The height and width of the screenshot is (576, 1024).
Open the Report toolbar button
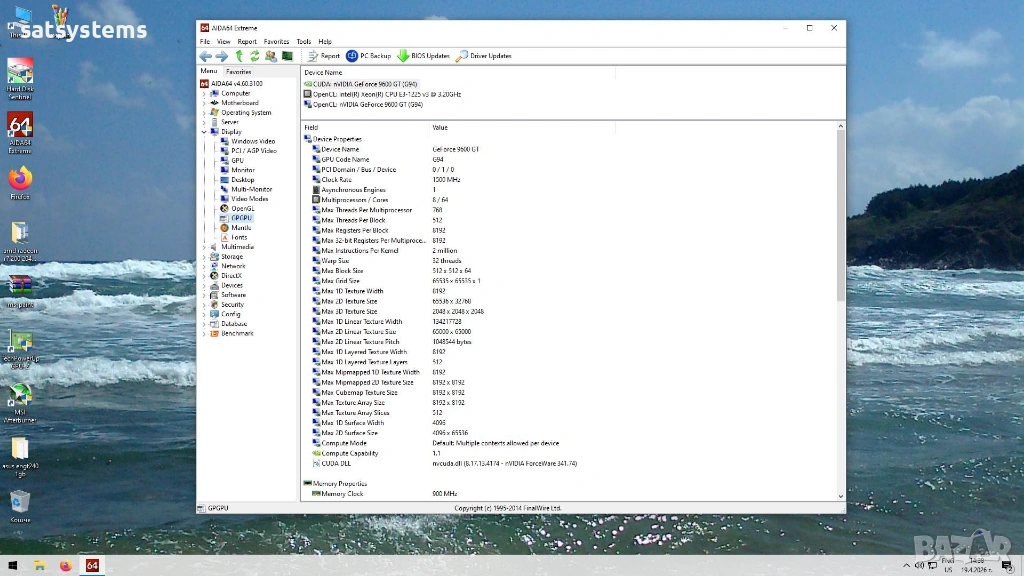(324, 56)
